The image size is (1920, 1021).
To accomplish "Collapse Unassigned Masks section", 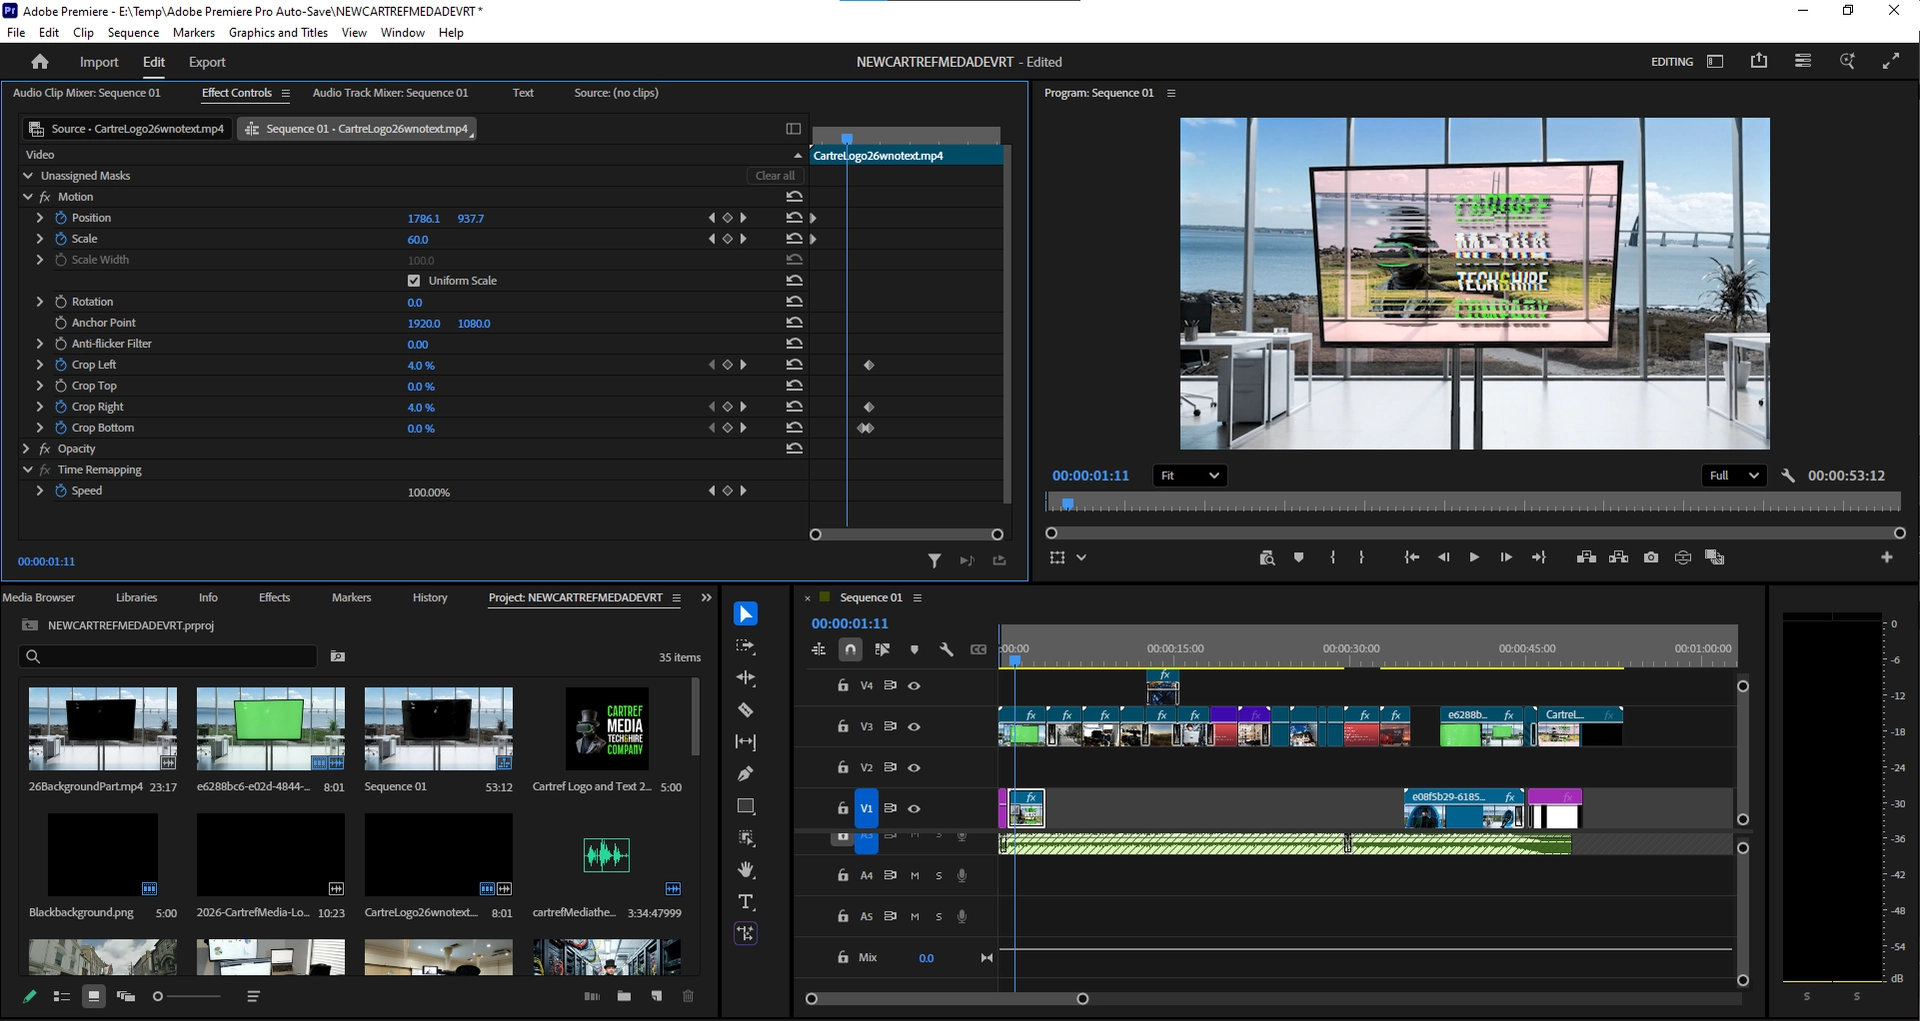I will [x=28, y=176].
